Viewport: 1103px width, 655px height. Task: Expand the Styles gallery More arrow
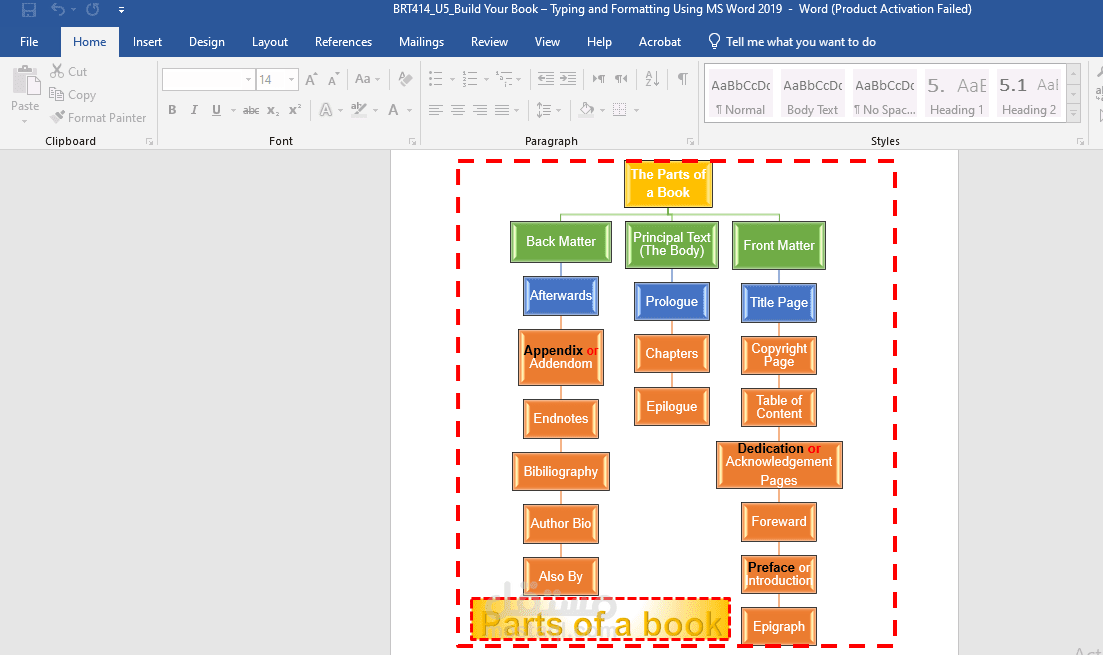[1073, 113]
